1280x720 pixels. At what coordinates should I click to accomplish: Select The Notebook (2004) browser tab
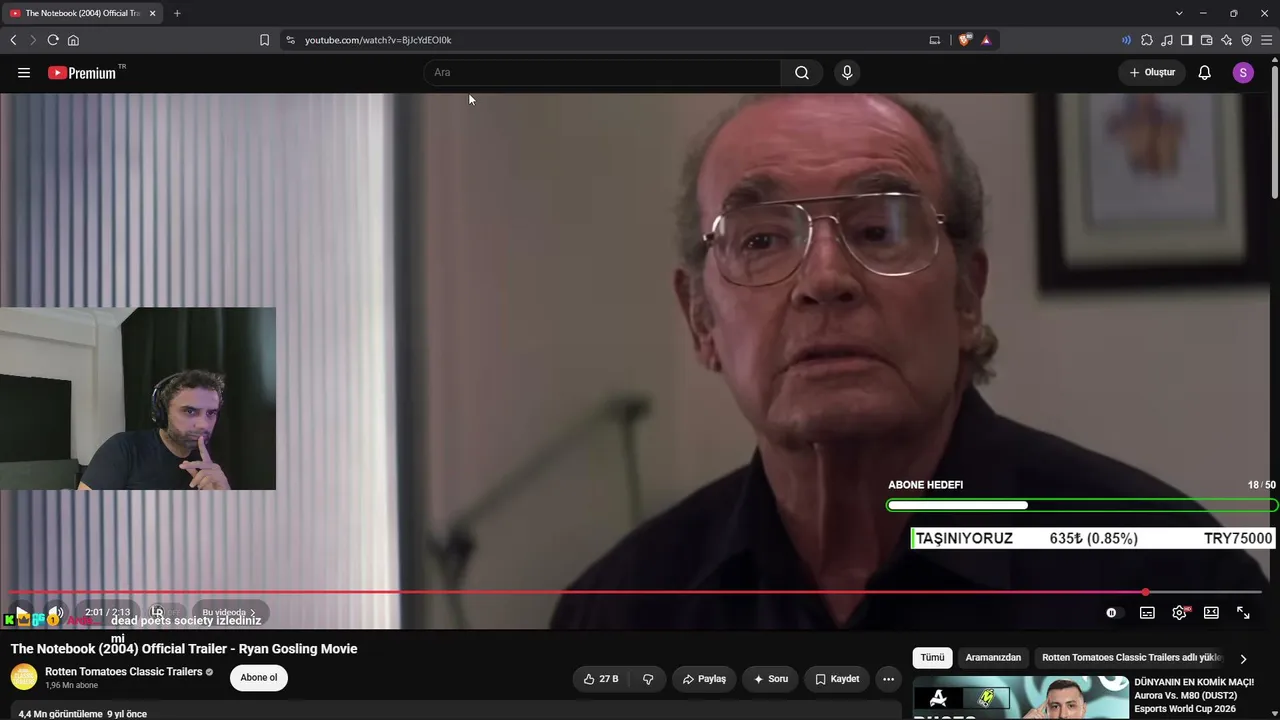[84, 13]
